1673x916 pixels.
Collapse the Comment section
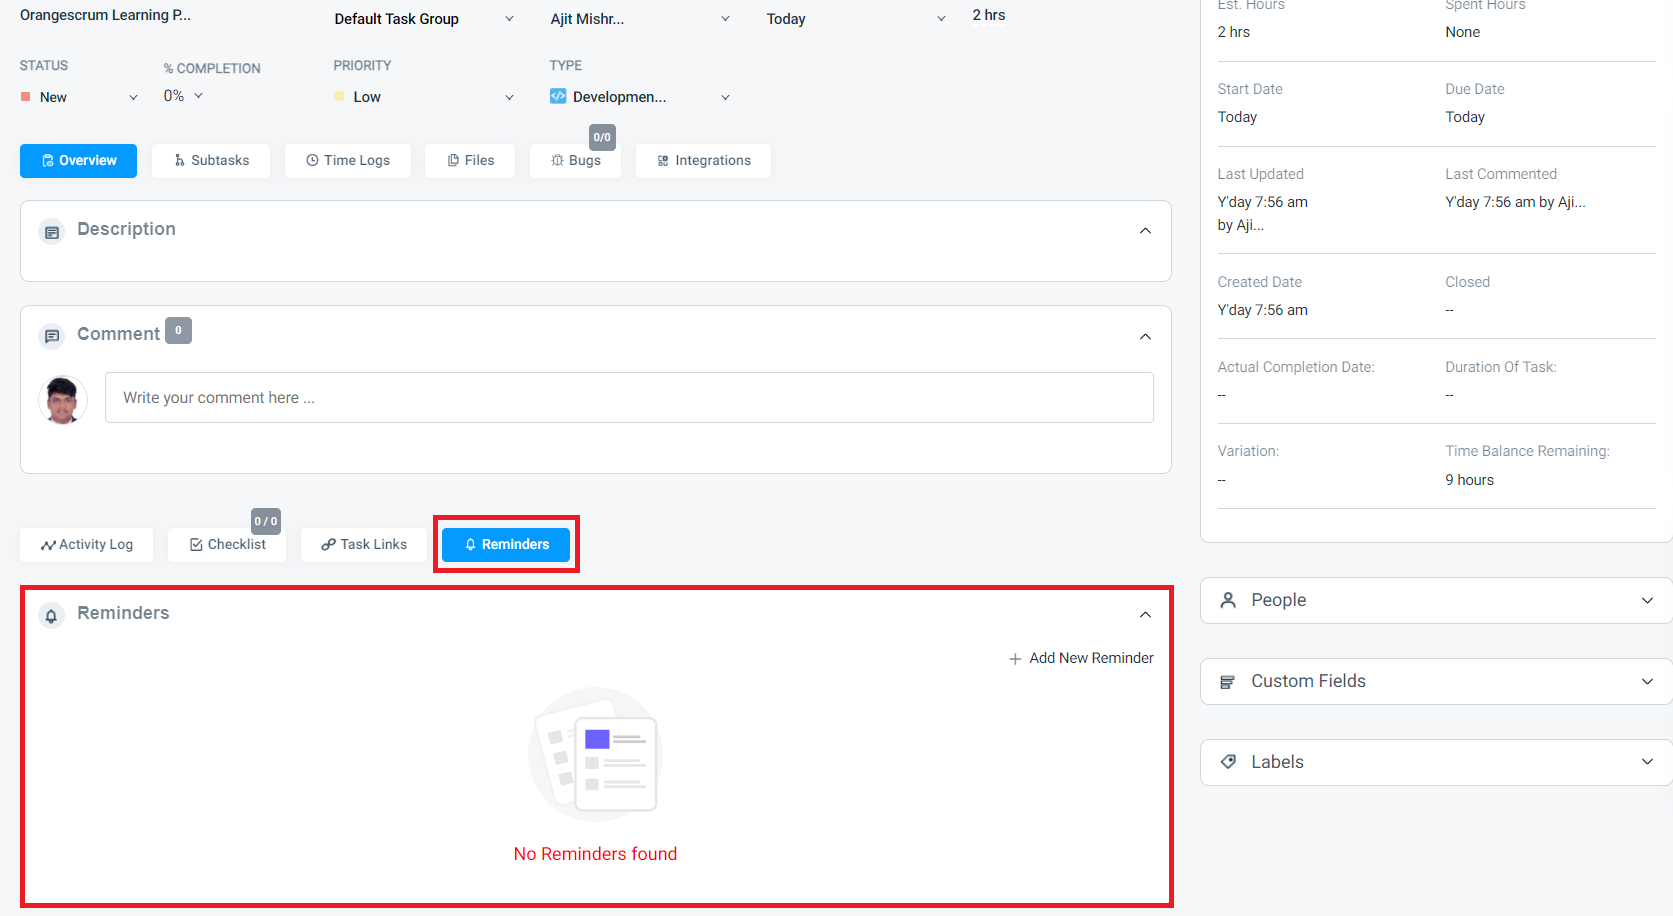tap(1145, 337)
